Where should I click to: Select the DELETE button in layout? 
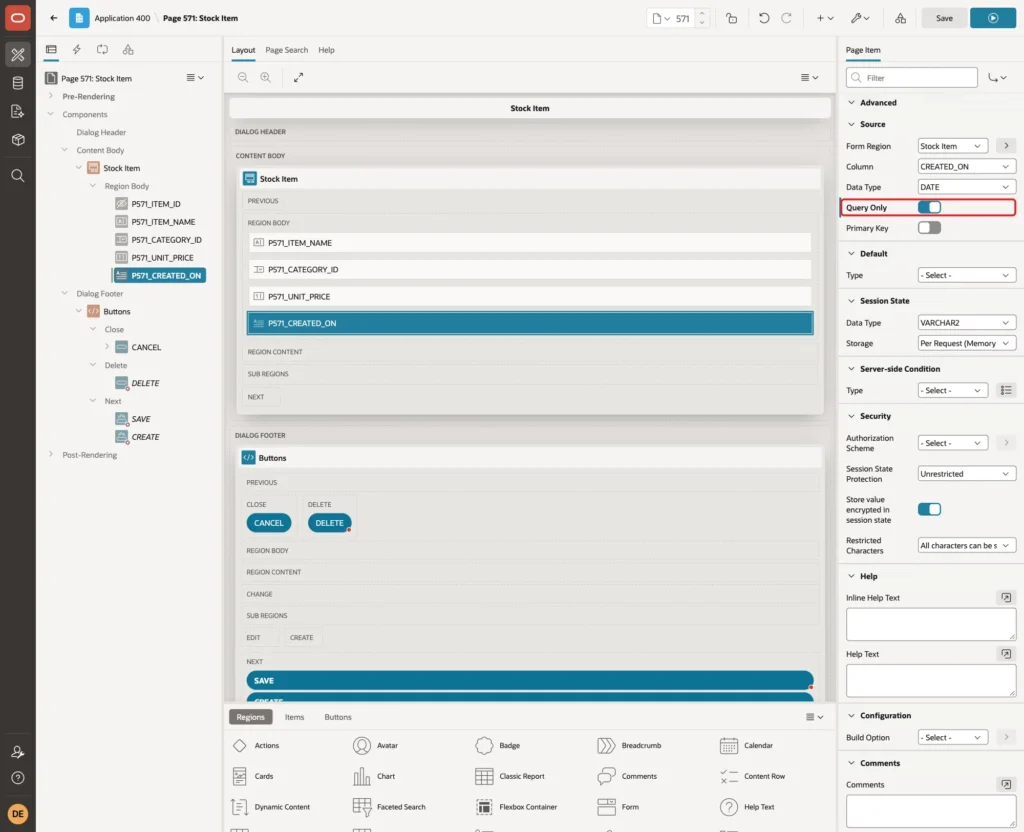pyautogui.click(x=329, y=523)
